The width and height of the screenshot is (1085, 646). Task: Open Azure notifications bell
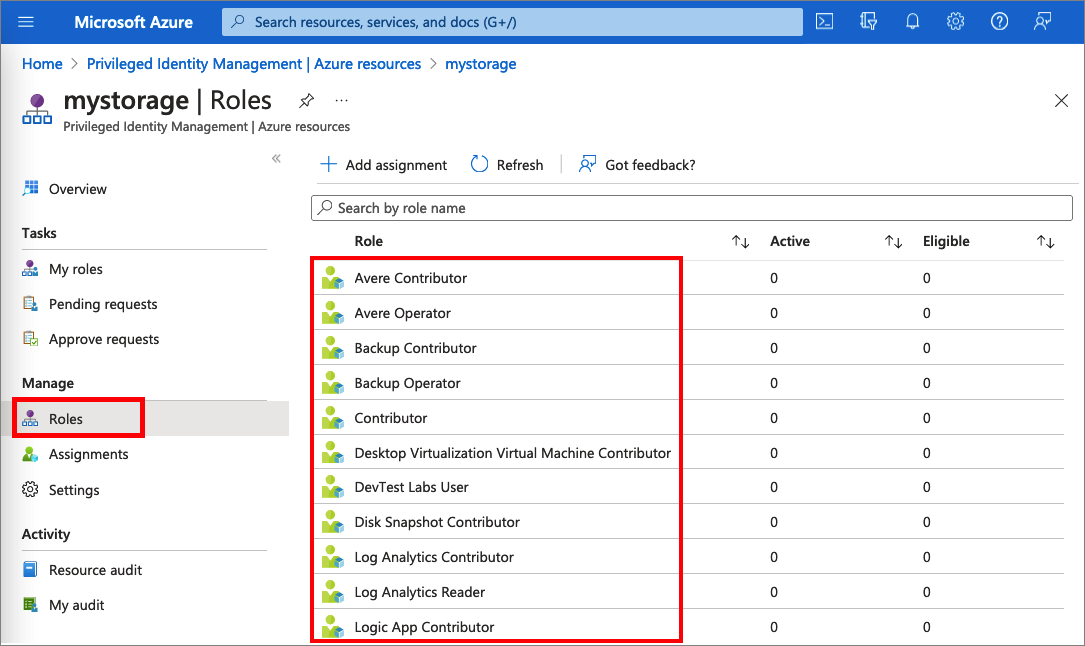[912, 21]
